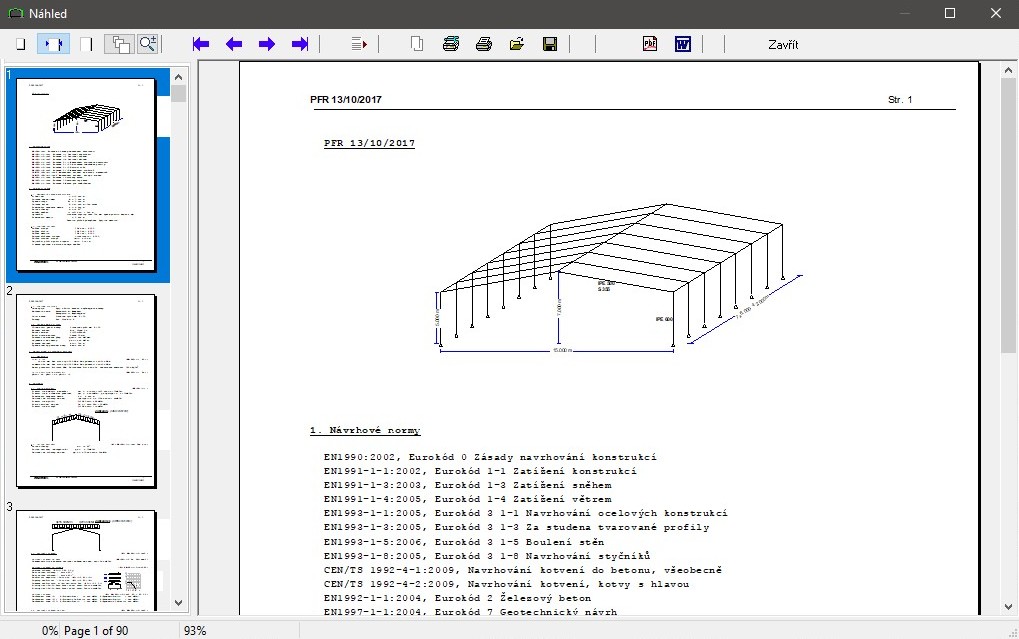The image size is (1019, 639).
Task: Close the Náhled window
Action: 996,13
